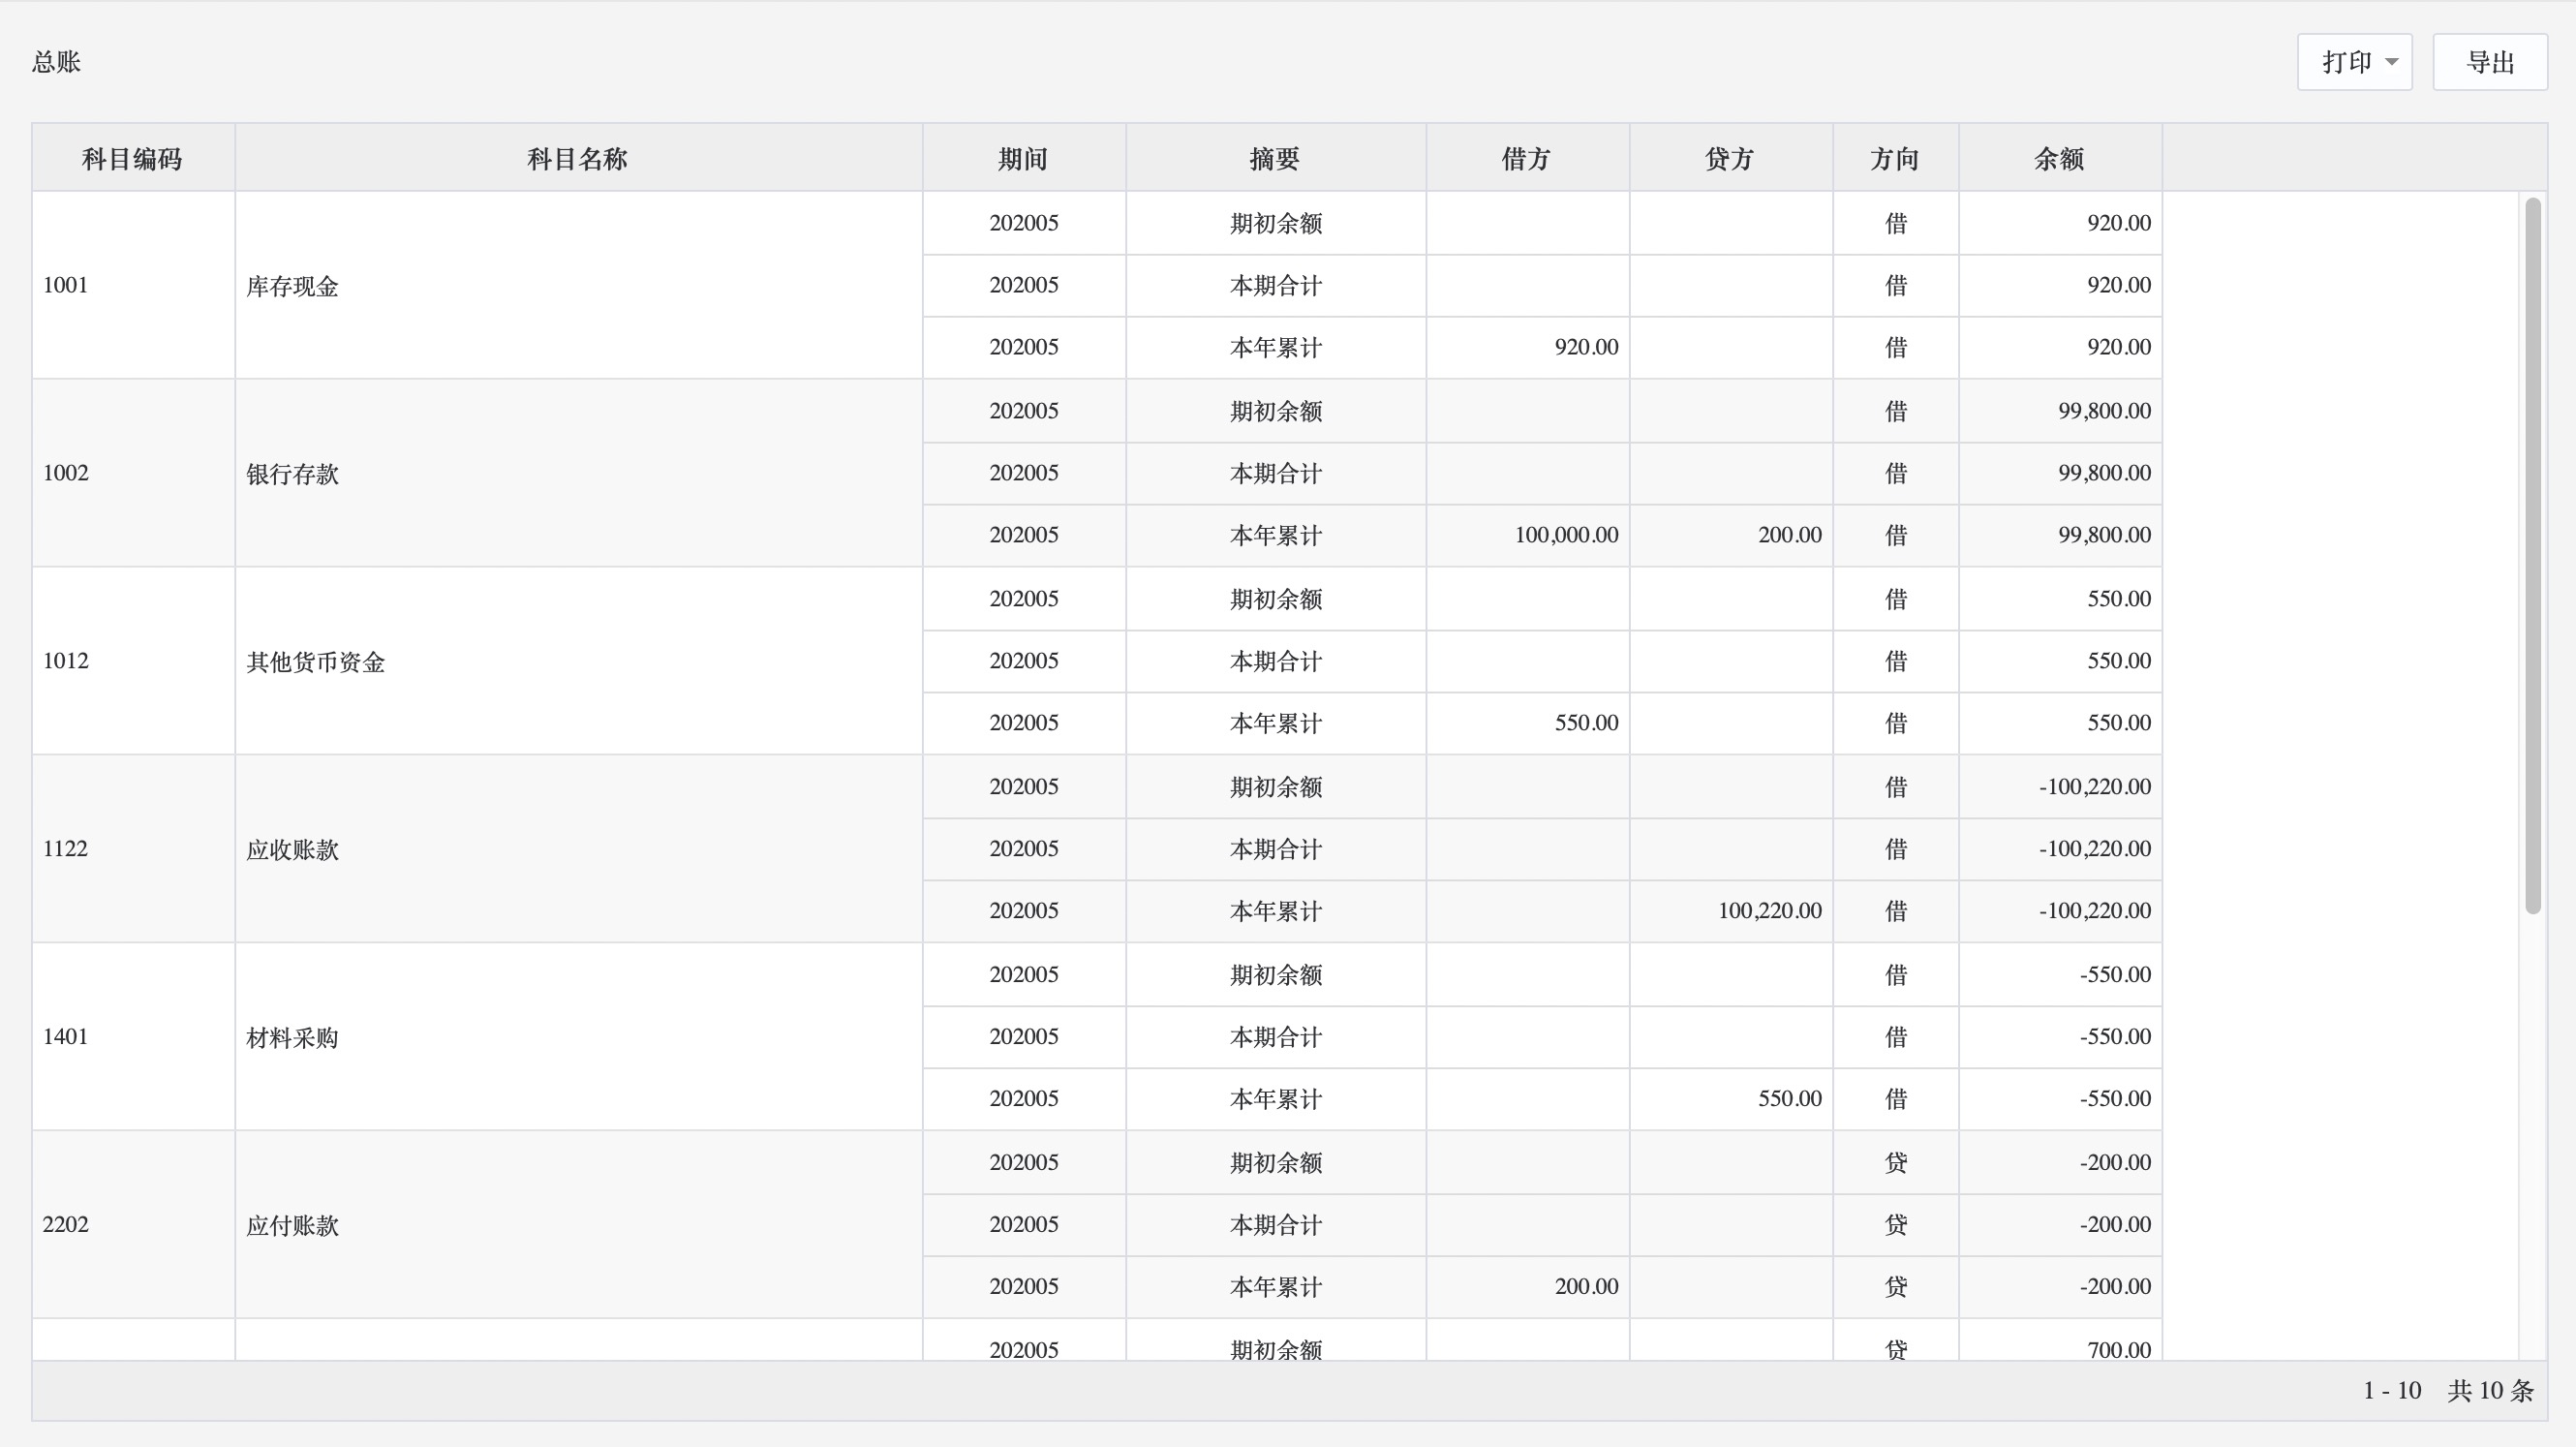Click the 方向 column header

tap(1895, 158)
